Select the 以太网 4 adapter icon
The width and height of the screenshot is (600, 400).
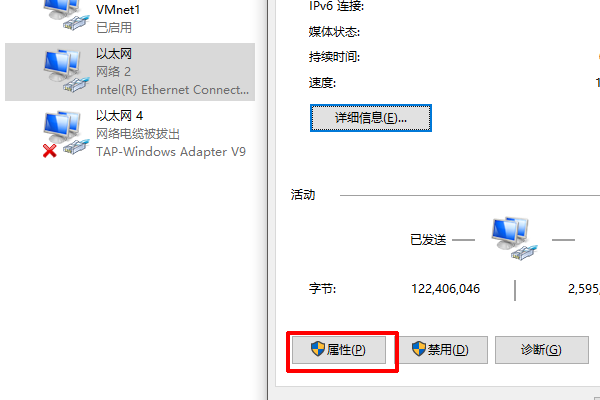(x=66, y=133)
